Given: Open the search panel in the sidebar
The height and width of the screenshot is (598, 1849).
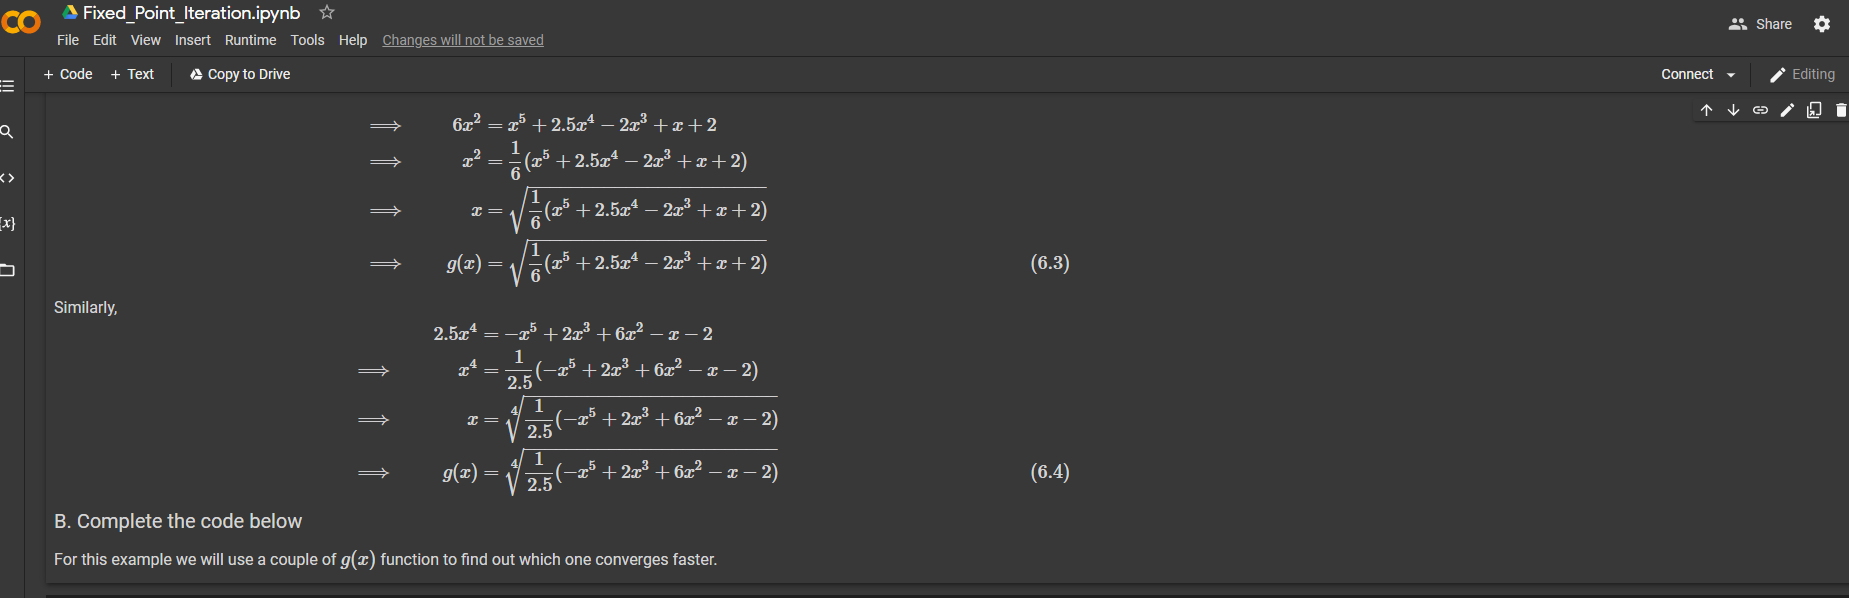Looking at the screenshot, I should (9, 131).
